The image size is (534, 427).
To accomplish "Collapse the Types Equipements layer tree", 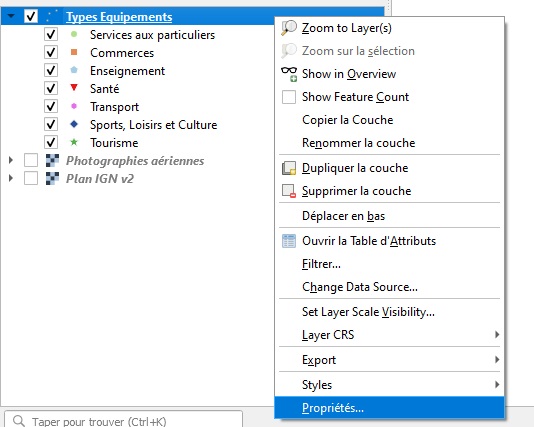I will (x=11, y=16).
